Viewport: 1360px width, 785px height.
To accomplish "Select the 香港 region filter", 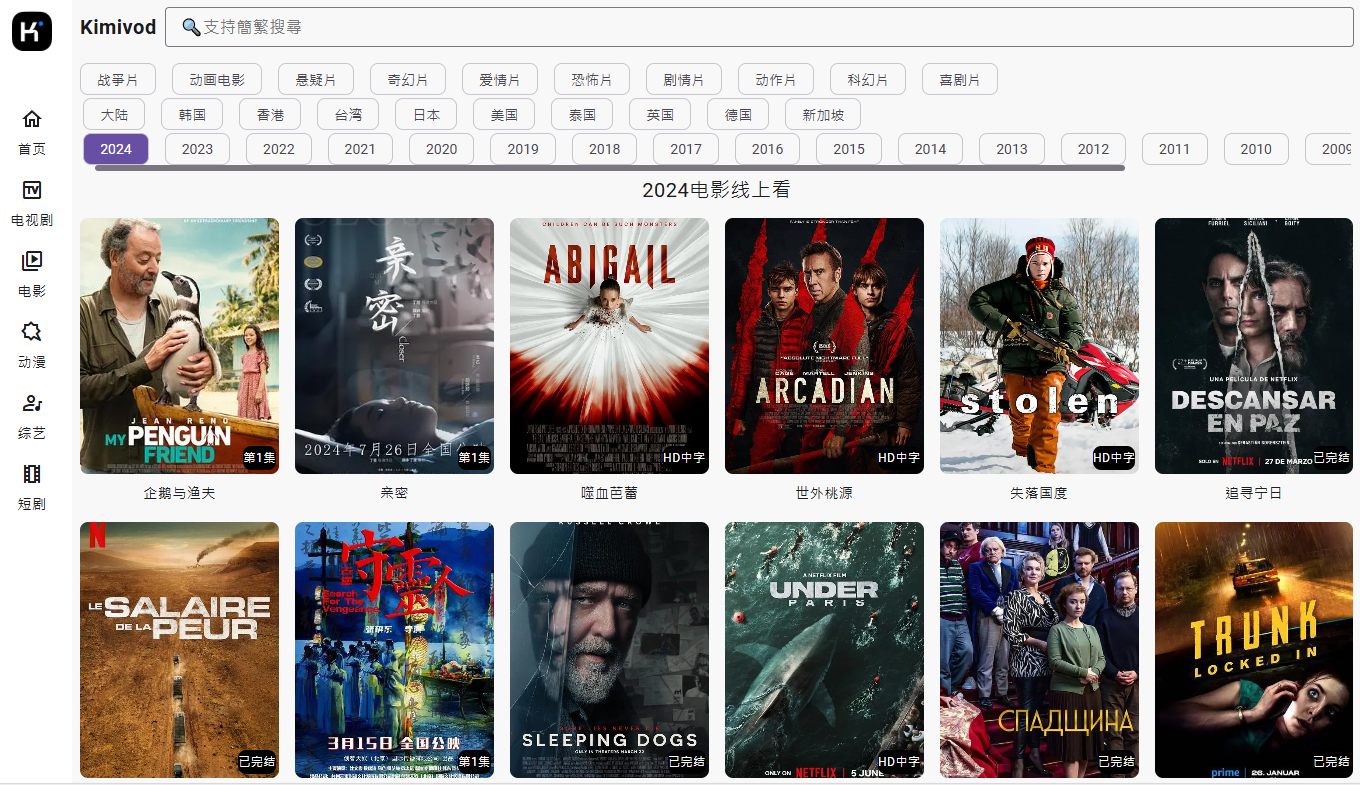I will pyautogui.click(x=270, y=114).
